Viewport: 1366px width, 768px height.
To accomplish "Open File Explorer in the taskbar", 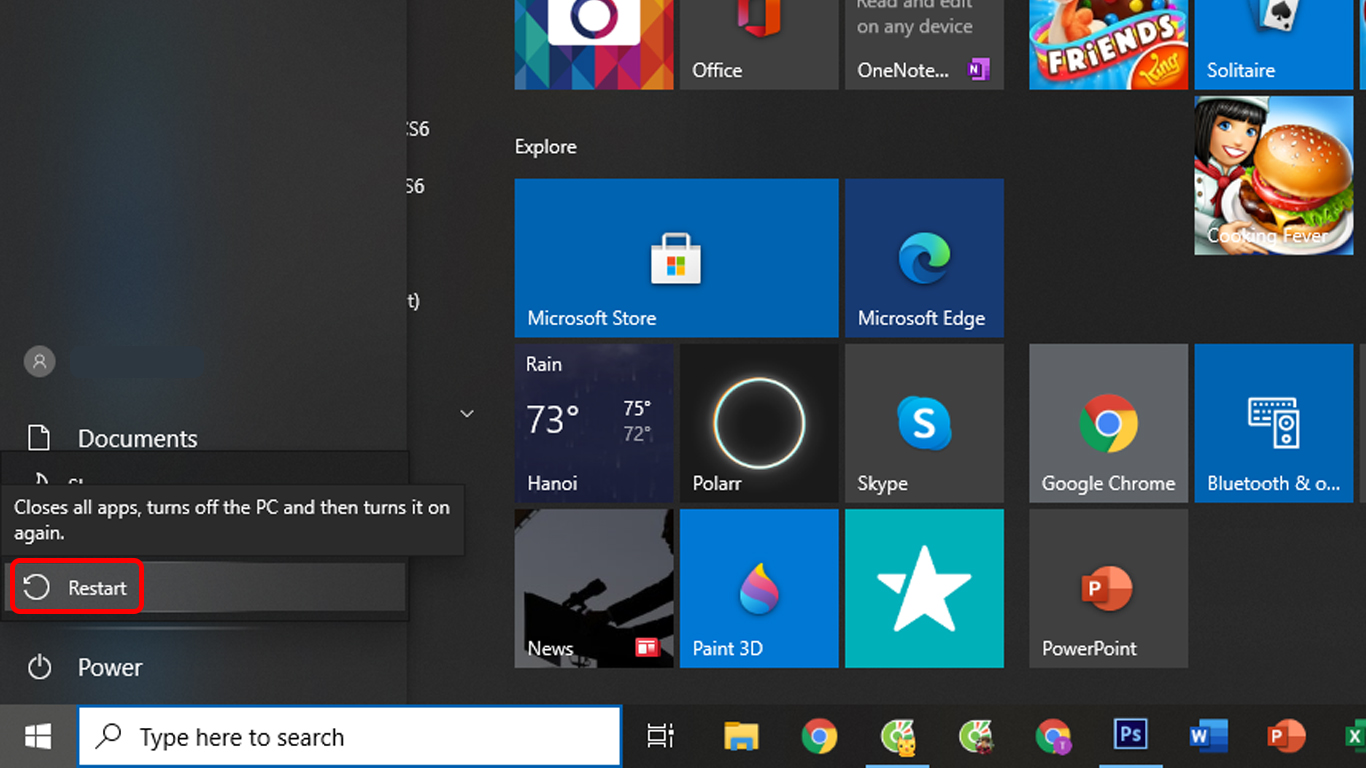I will [741, 737].
